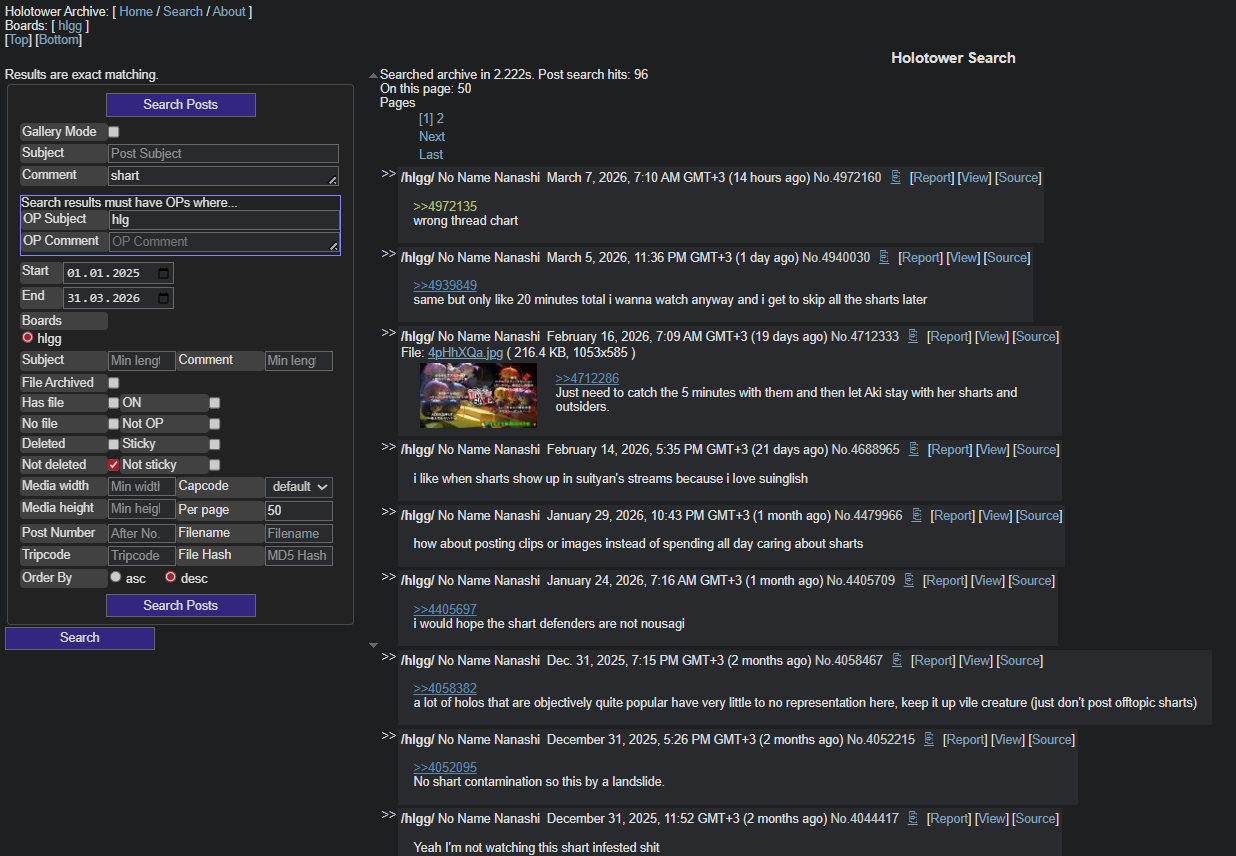
Task: Click the lower Search Posts button
Action: point(181,606)
